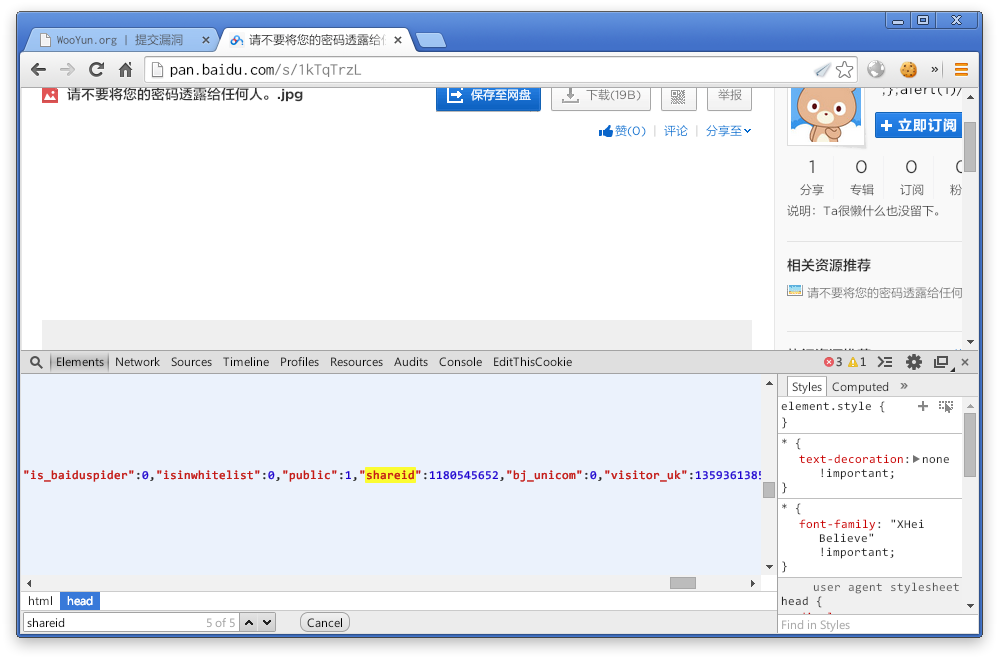
Task: Click the highlighted shareid text
Action: pos(390,475)
